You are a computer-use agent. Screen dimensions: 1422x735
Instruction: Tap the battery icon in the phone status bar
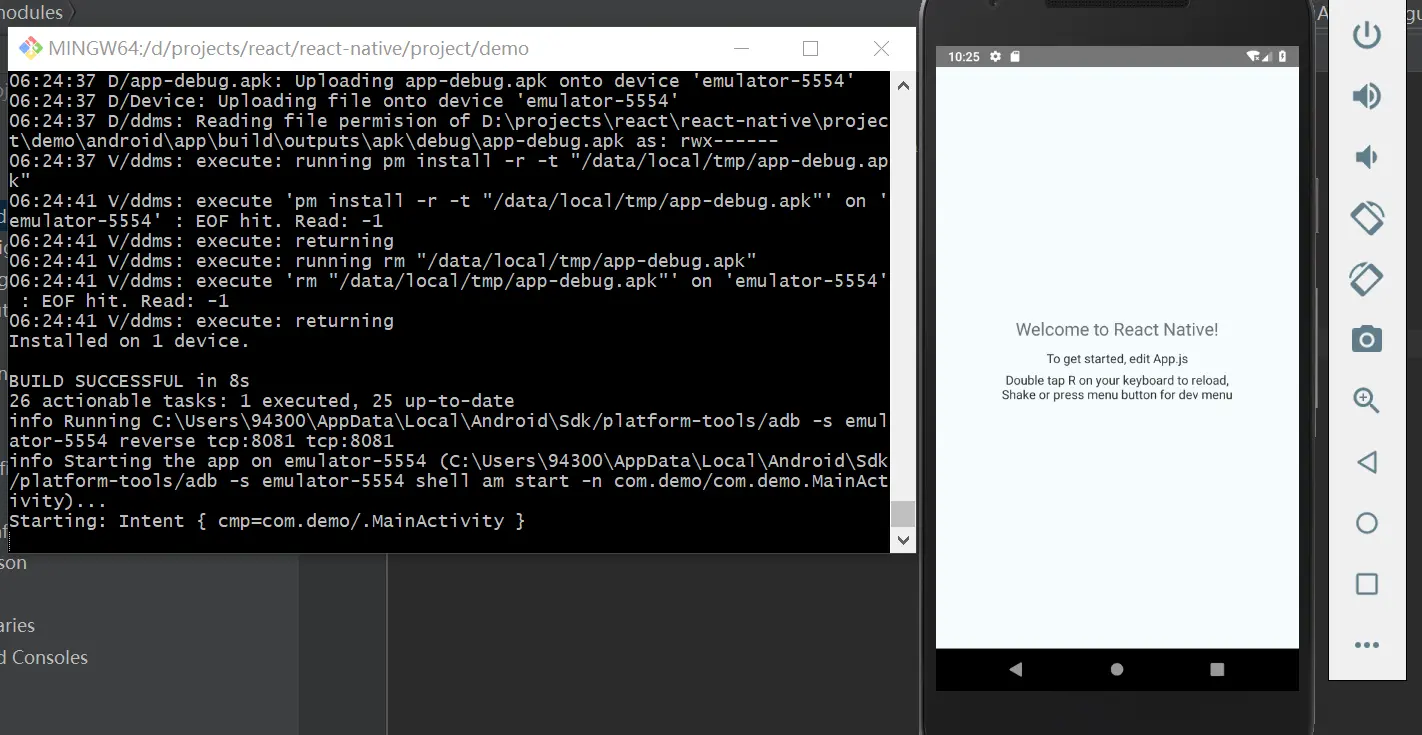(x=1284, y=57)
